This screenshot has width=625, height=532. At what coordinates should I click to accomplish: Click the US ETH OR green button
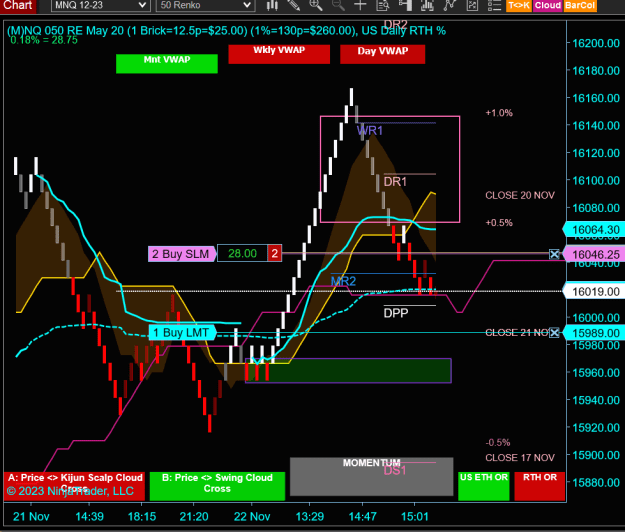click(x=484, y=486)
